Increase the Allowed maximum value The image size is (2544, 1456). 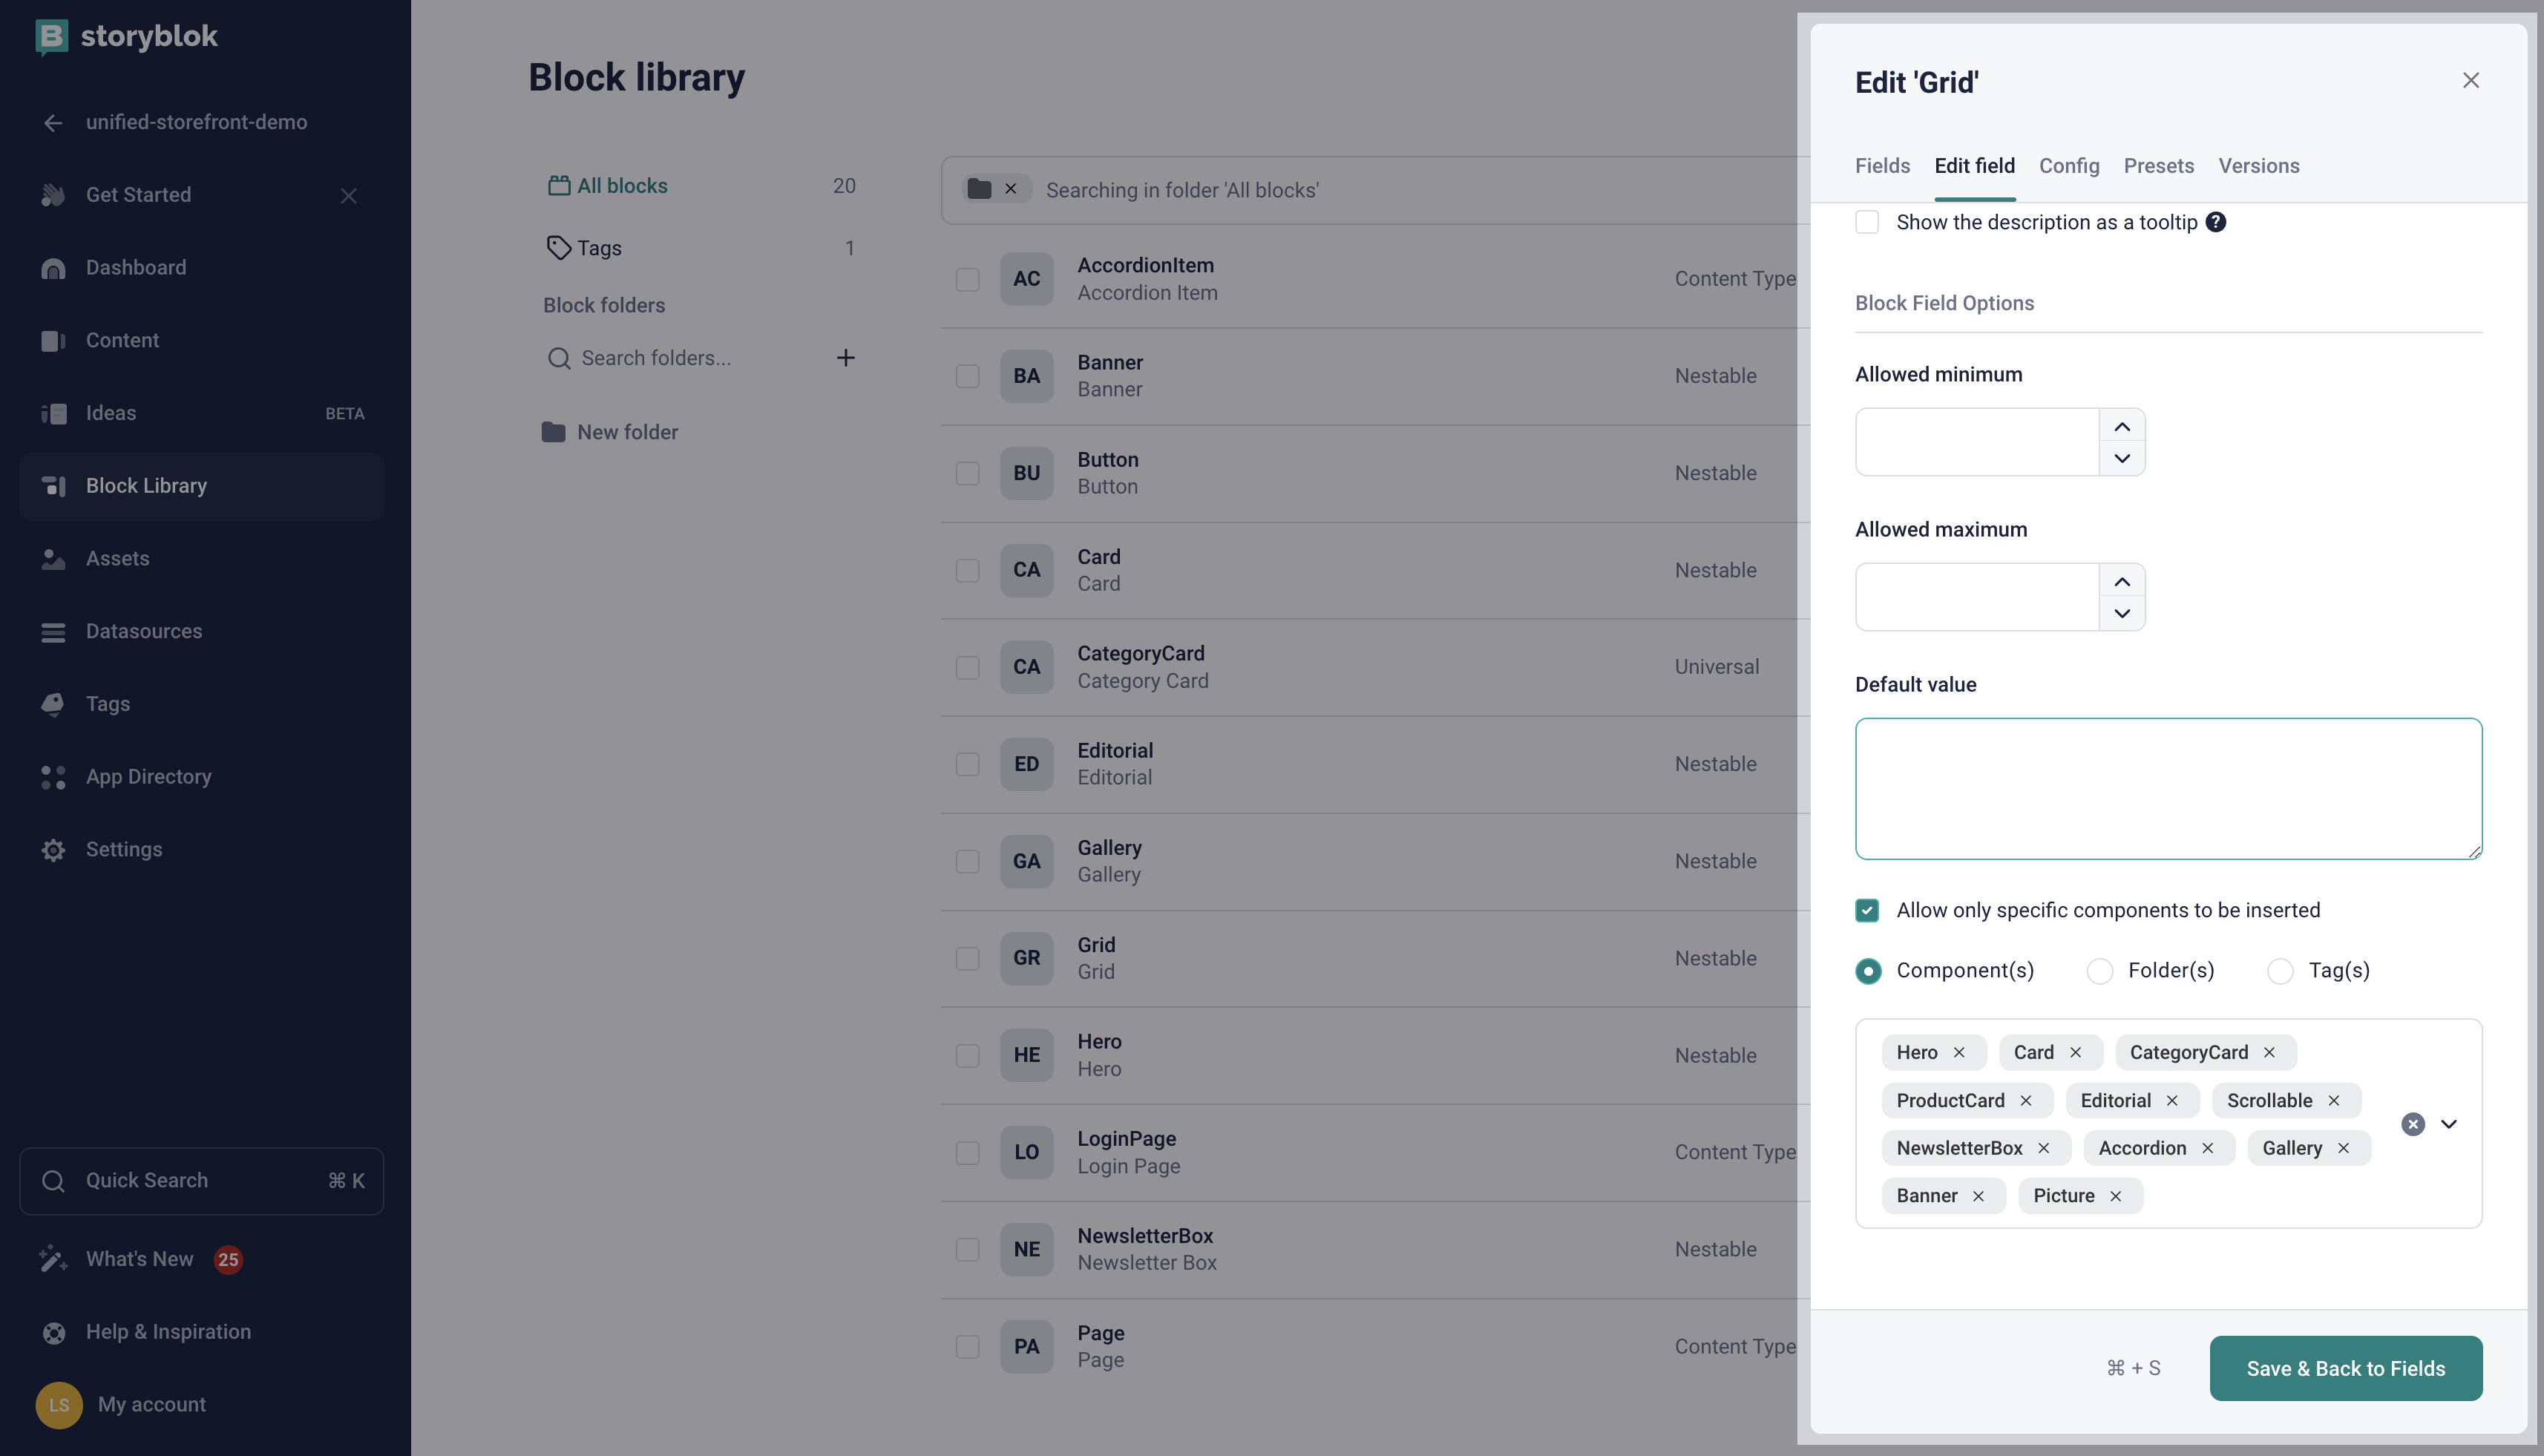click(x=2122, y=582)
